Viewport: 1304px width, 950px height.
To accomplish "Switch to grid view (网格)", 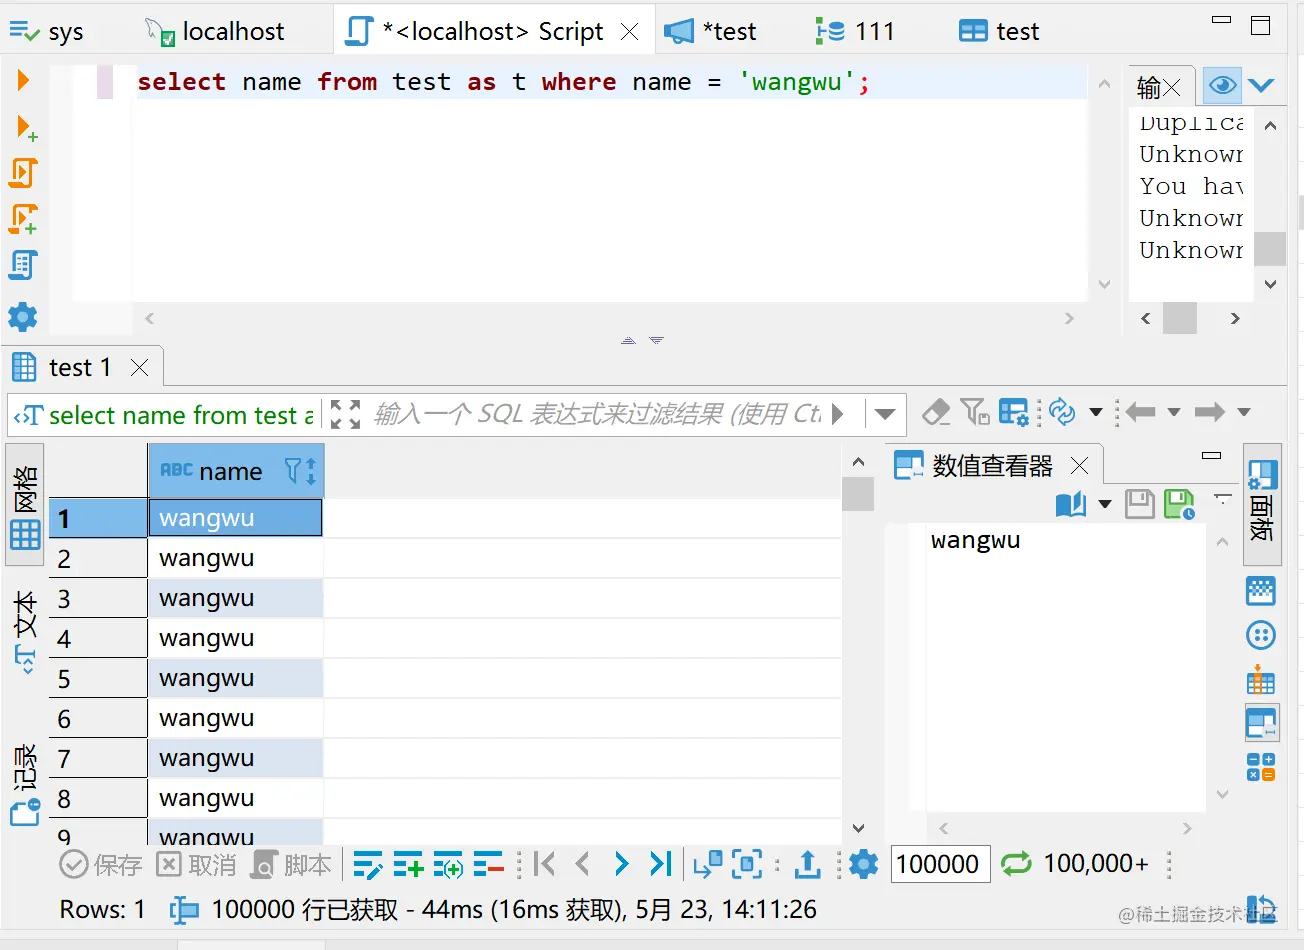I will [25, 505].
